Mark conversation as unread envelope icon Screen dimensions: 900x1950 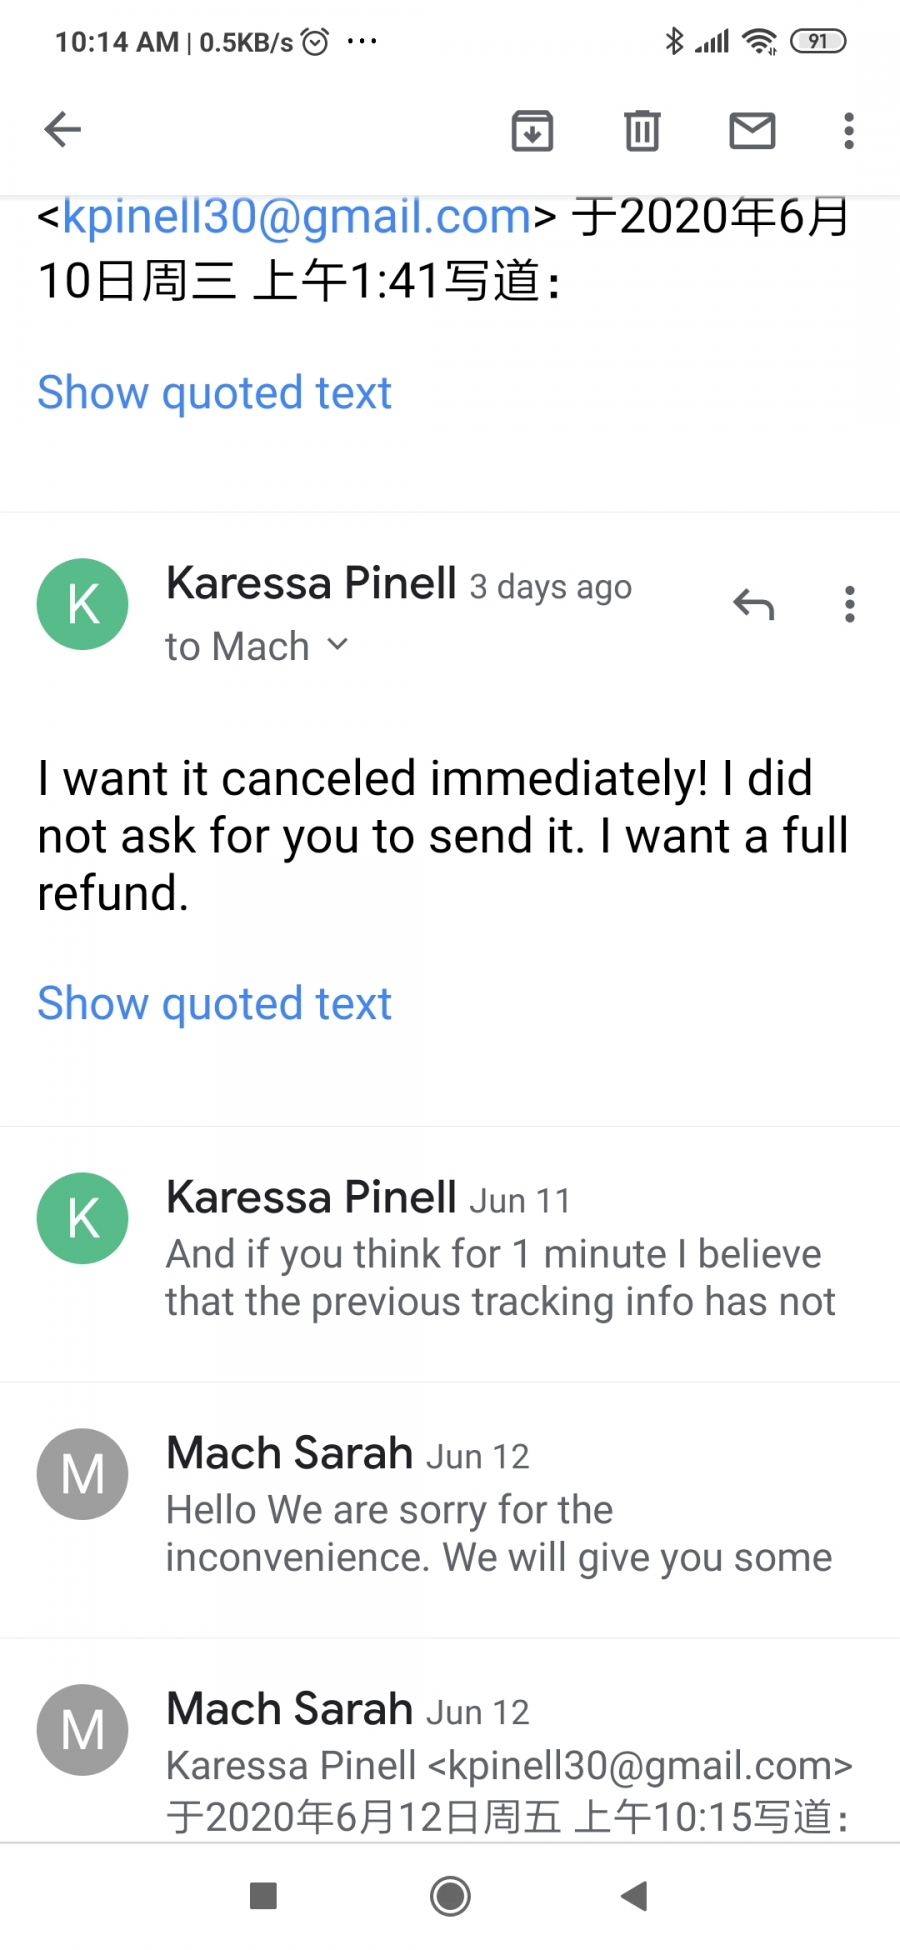752,131
